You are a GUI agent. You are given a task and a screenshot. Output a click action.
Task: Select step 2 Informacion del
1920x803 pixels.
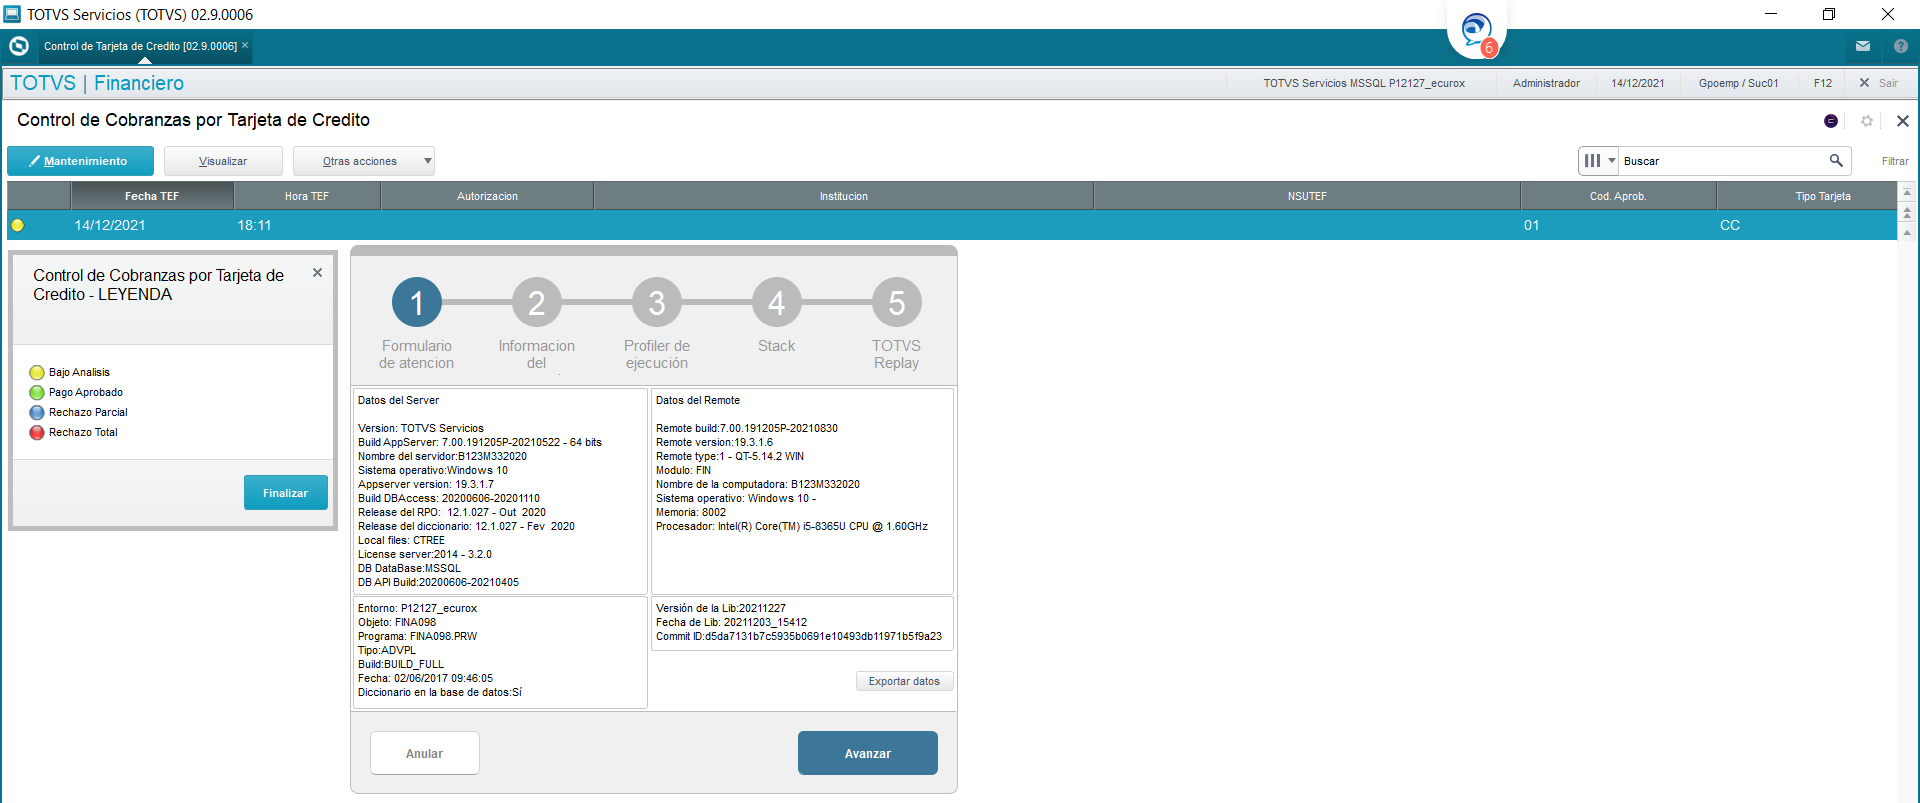536,302
